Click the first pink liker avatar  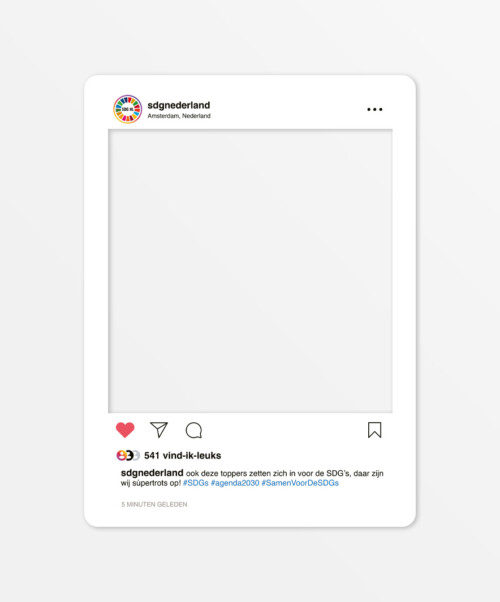(x=121, y=455)
